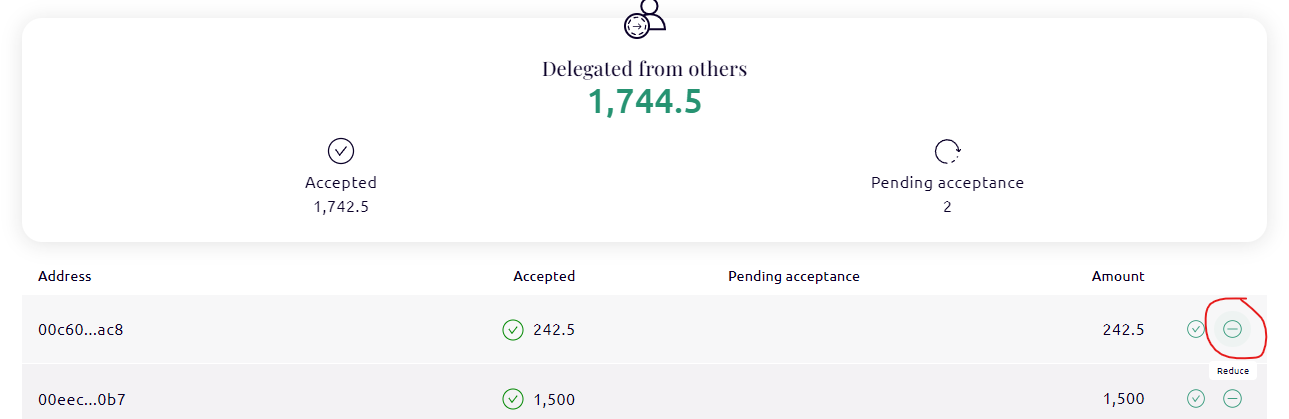
Task: Click the accept checkmark icon for 00c60...ac8
Action: pos(1196,328)
